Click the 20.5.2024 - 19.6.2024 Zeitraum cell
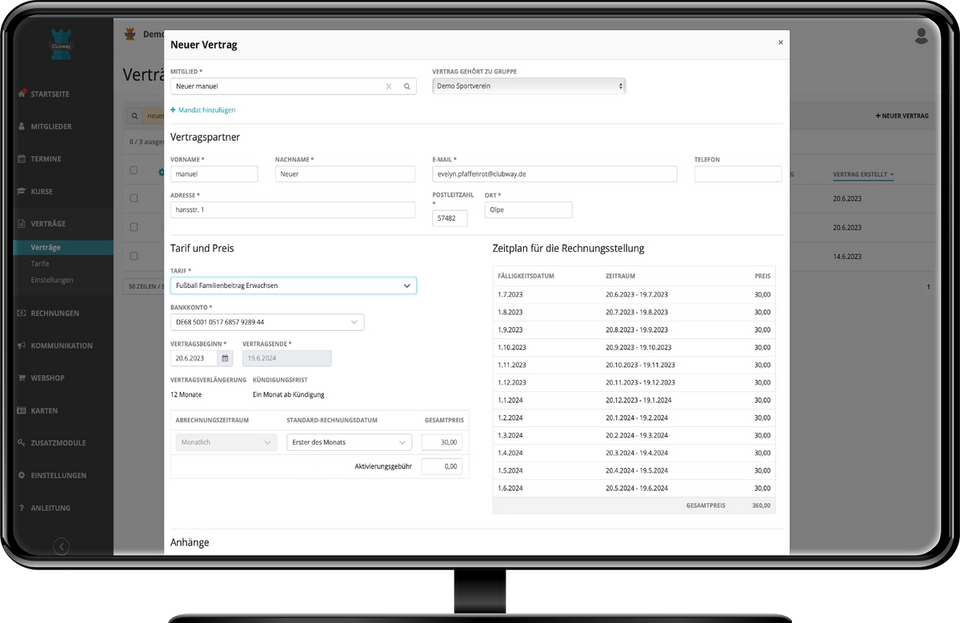The image size is (960, 623). tap(637, 488)
